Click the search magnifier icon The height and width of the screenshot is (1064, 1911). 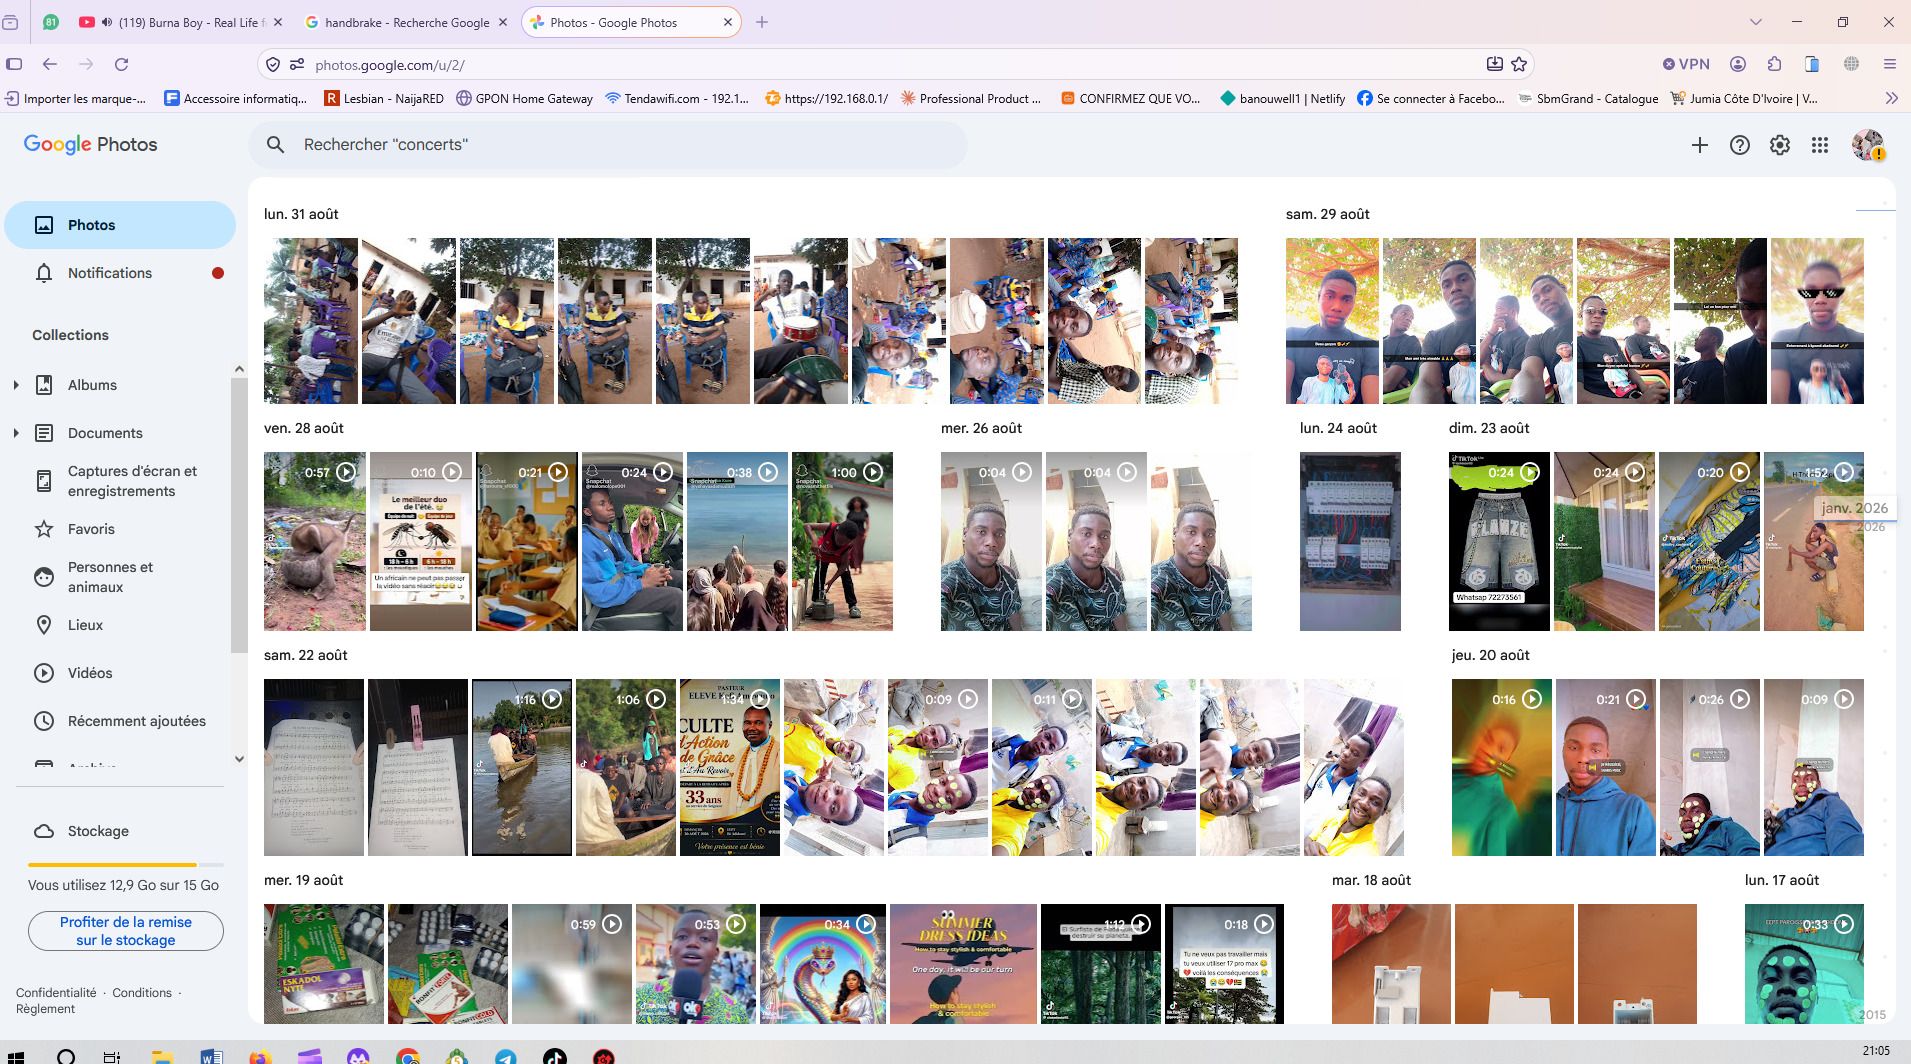(276, 145)
